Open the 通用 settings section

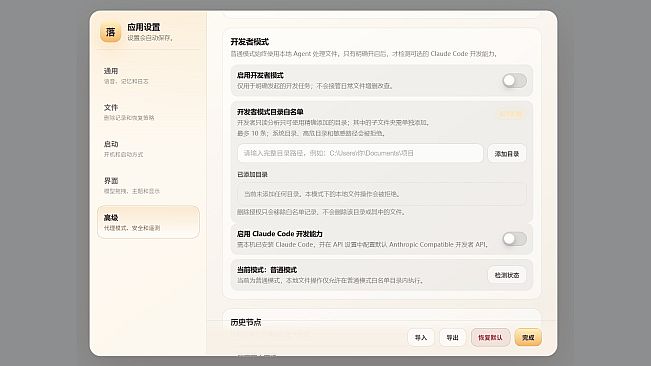(x=148, y=76)
